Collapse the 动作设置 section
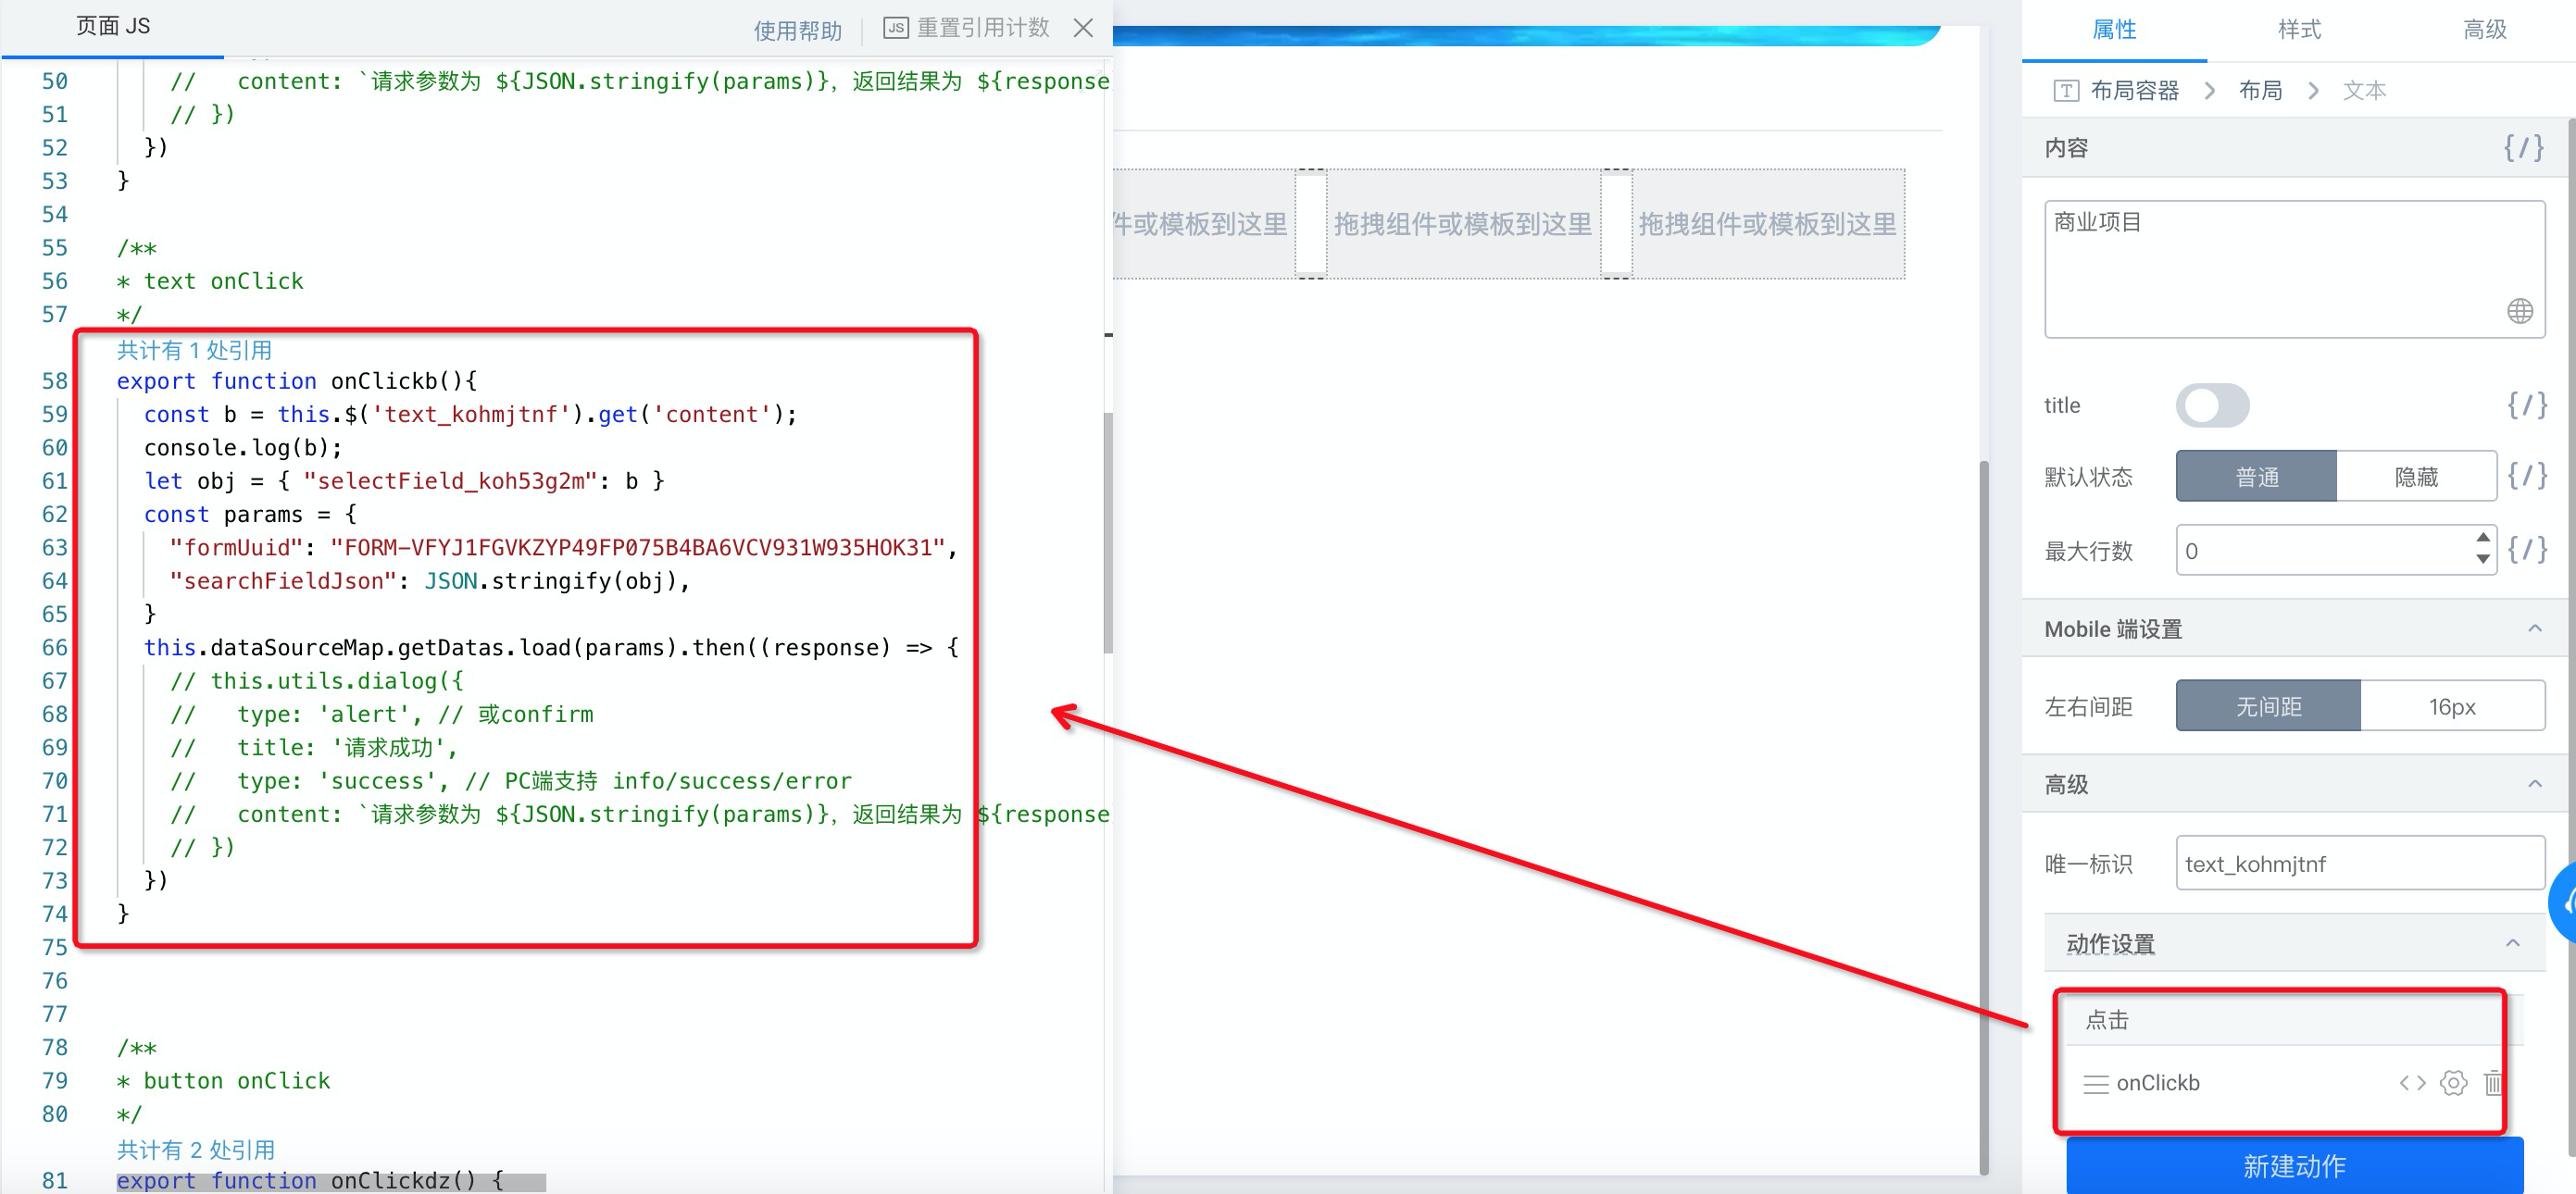Viewport: 2576px width, 1194px height. (x=2512, y=944)
